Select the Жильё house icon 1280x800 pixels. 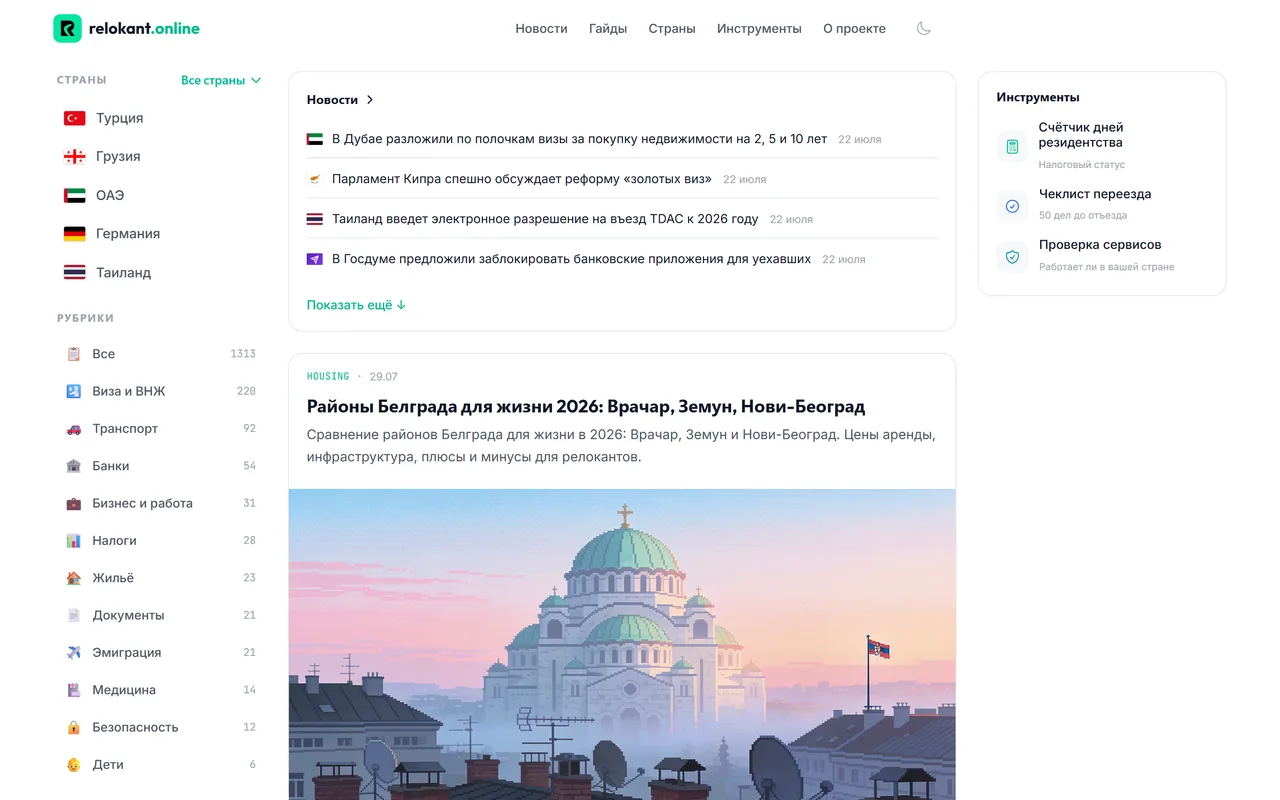(x=73, y=578)
